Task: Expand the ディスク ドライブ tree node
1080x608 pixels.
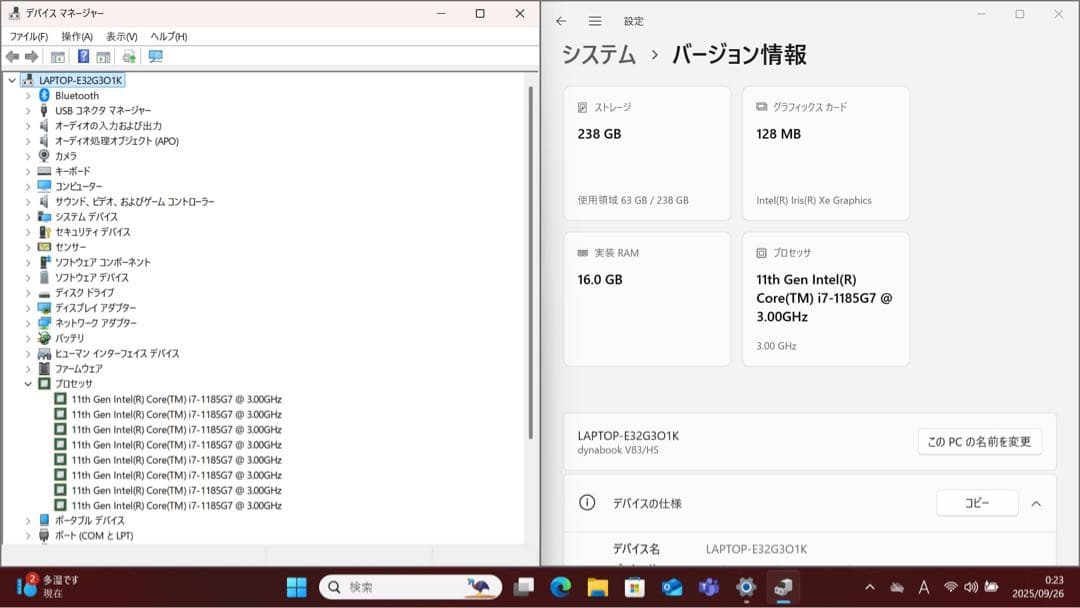Action: (28, 293)
